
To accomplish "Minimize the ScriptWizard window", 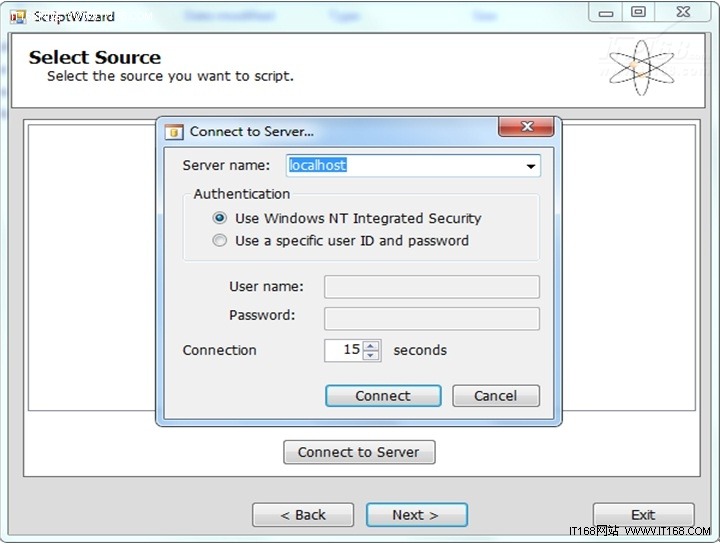I will 606,12.
